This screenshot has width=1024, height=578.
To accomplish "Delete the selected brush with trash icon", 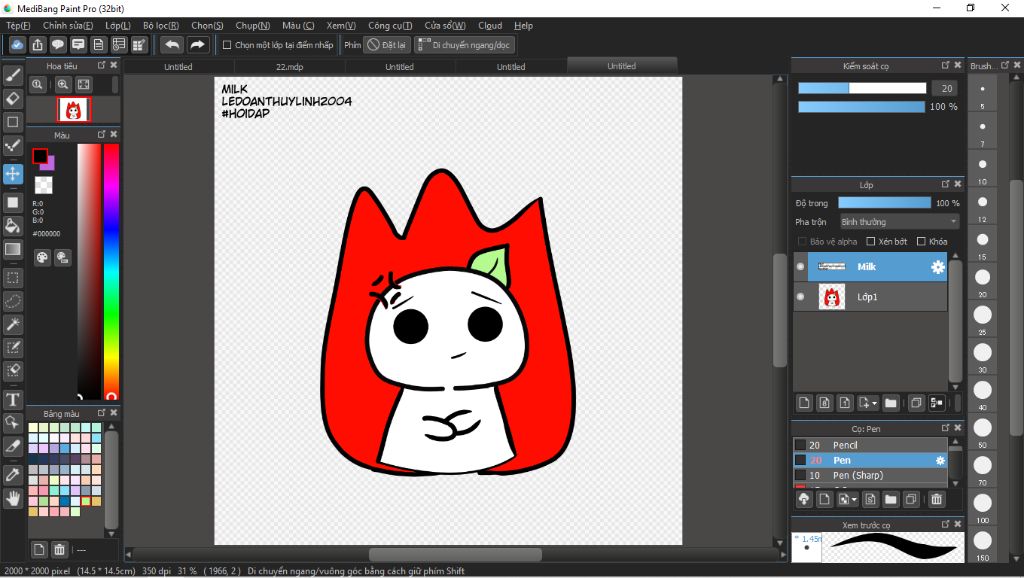I will pos(936,500).
